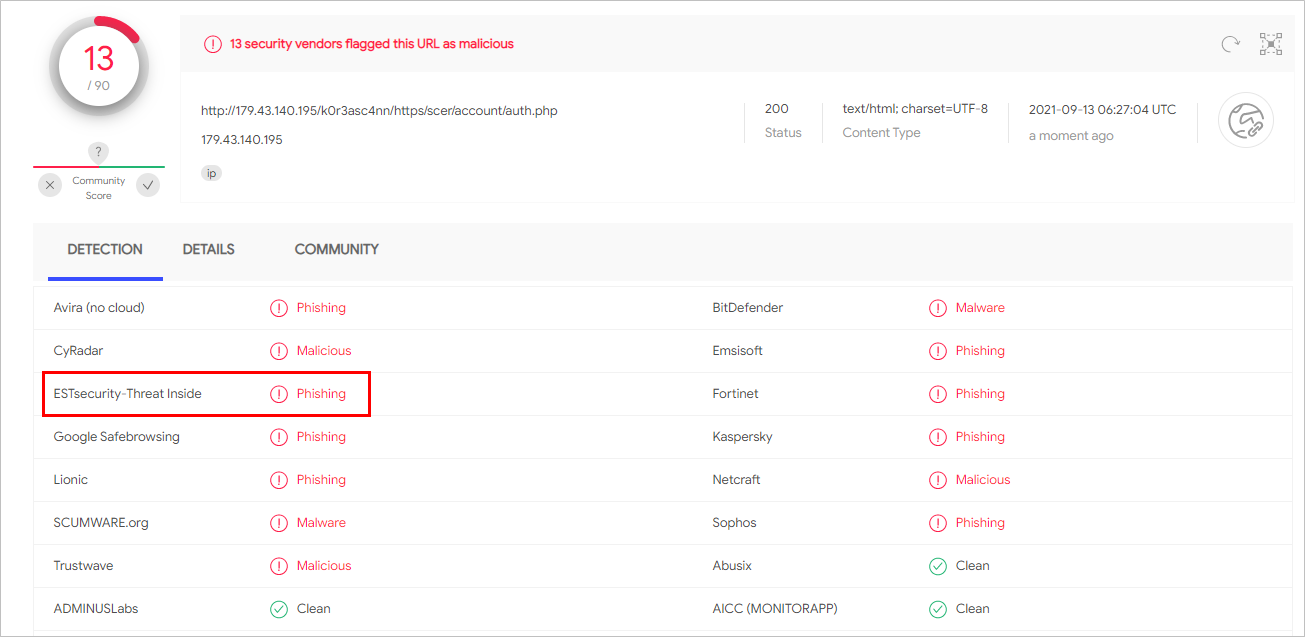Click the alert icon for SCUMWARE.org Malware
This screenshot has height=637, width=1305.
click(x=279, y=523)
